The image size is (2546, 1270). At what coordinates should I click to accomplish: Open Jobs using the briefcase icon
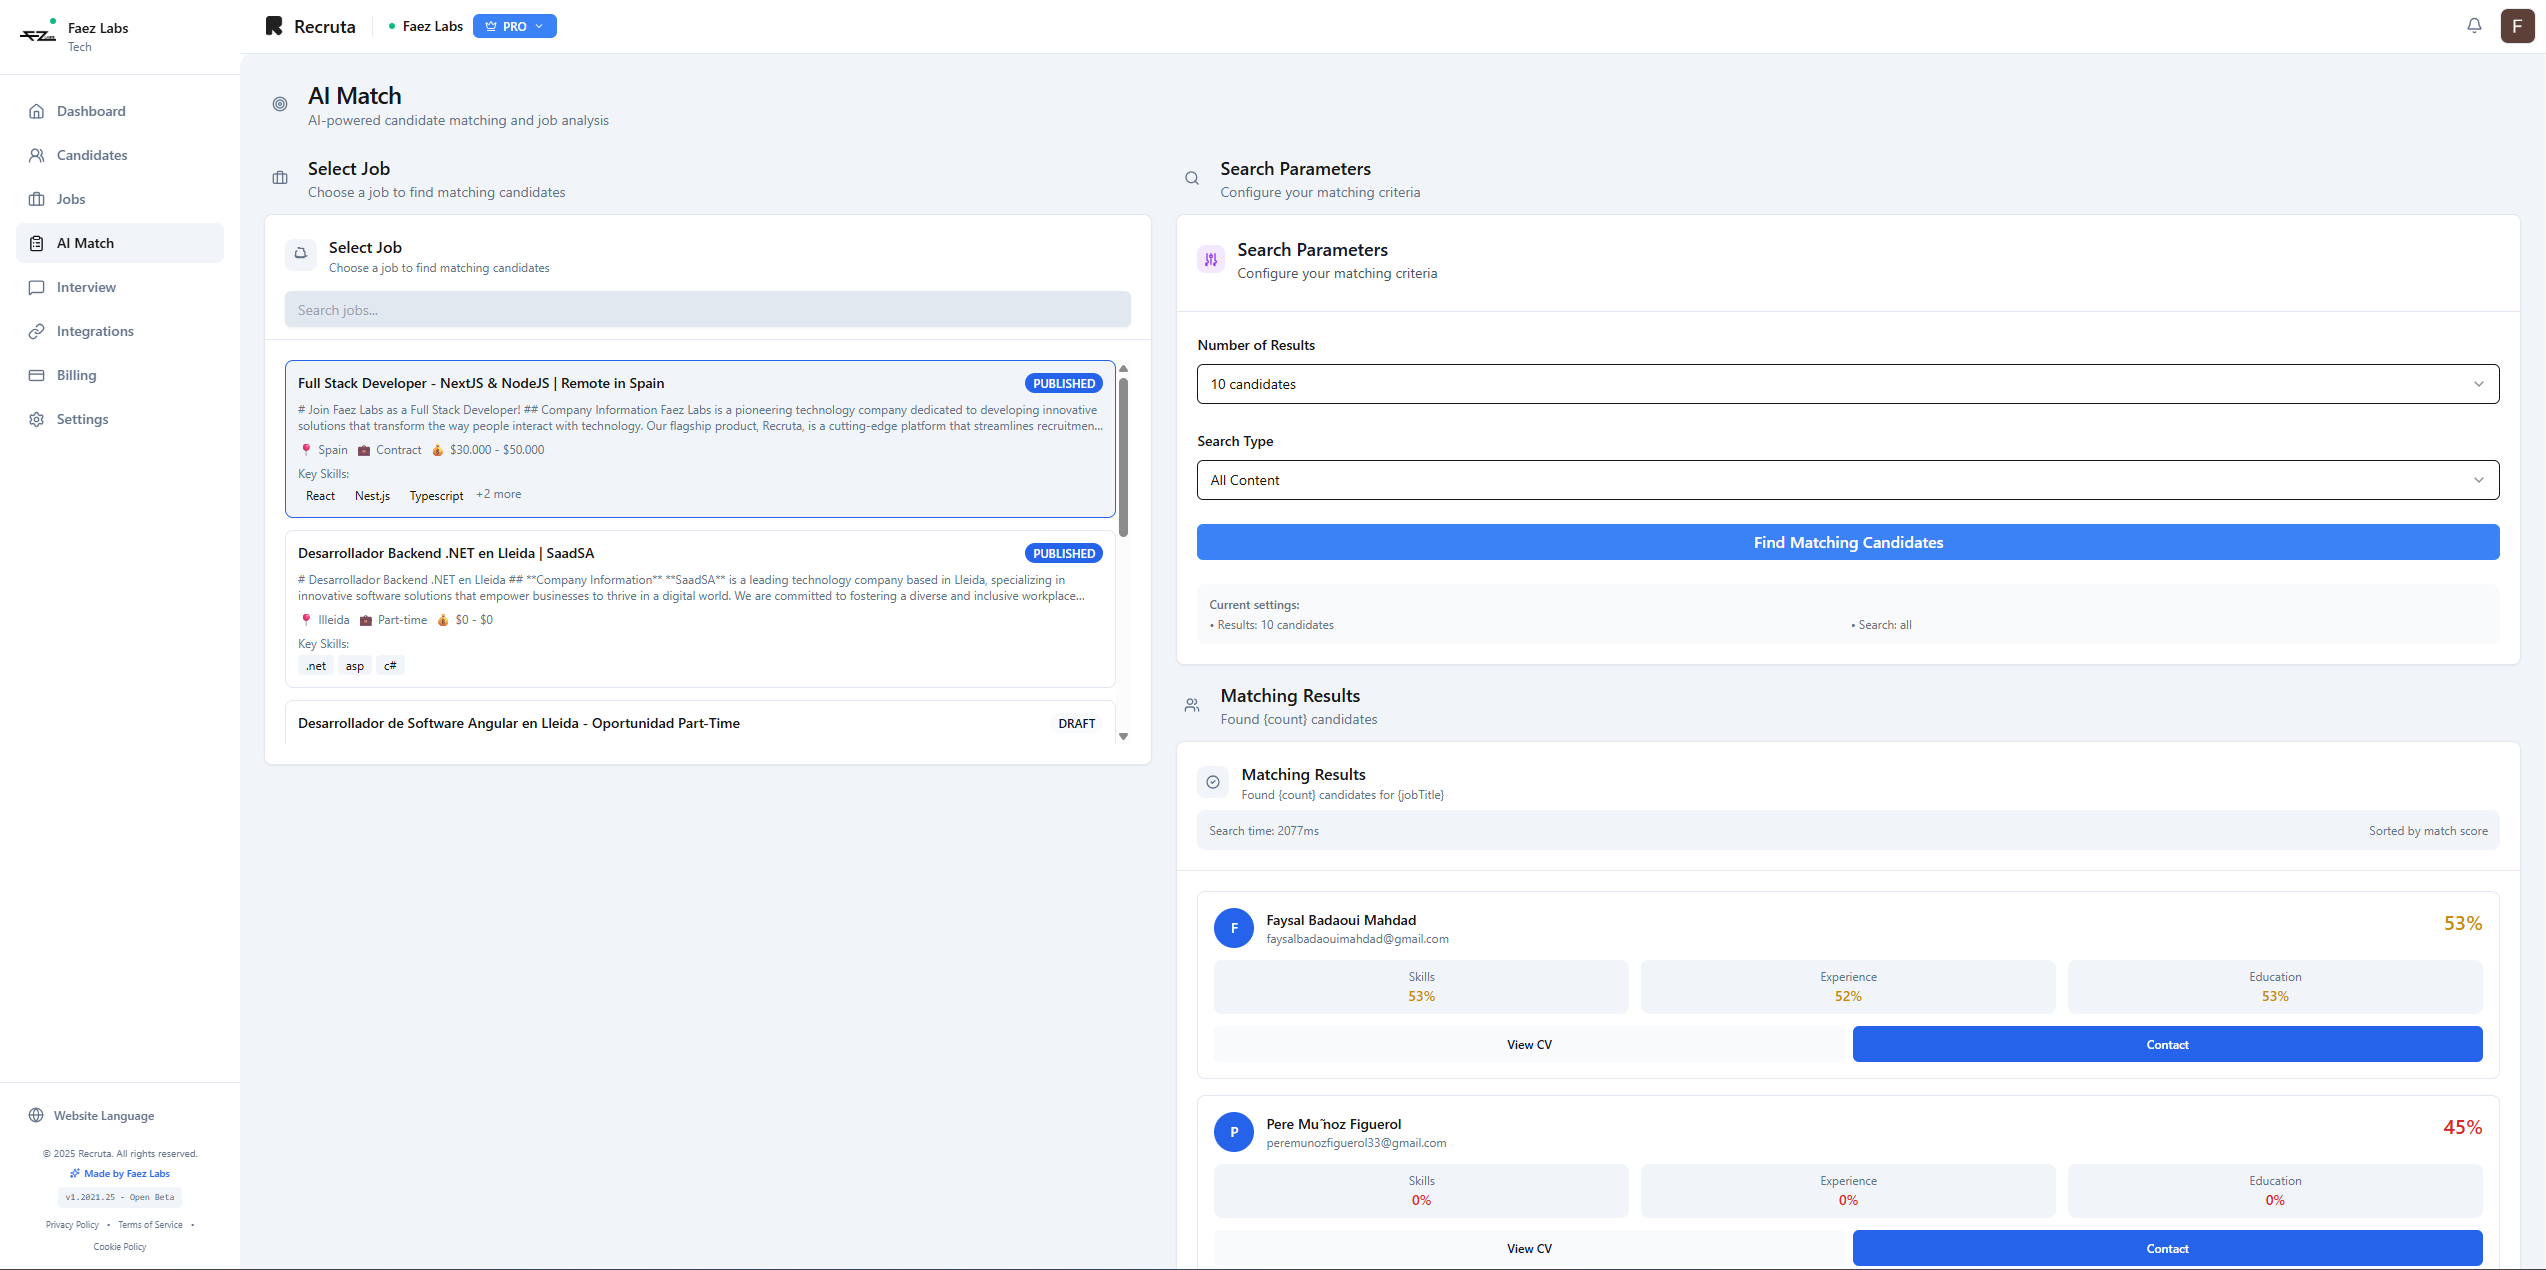click(x=37, y=199)
